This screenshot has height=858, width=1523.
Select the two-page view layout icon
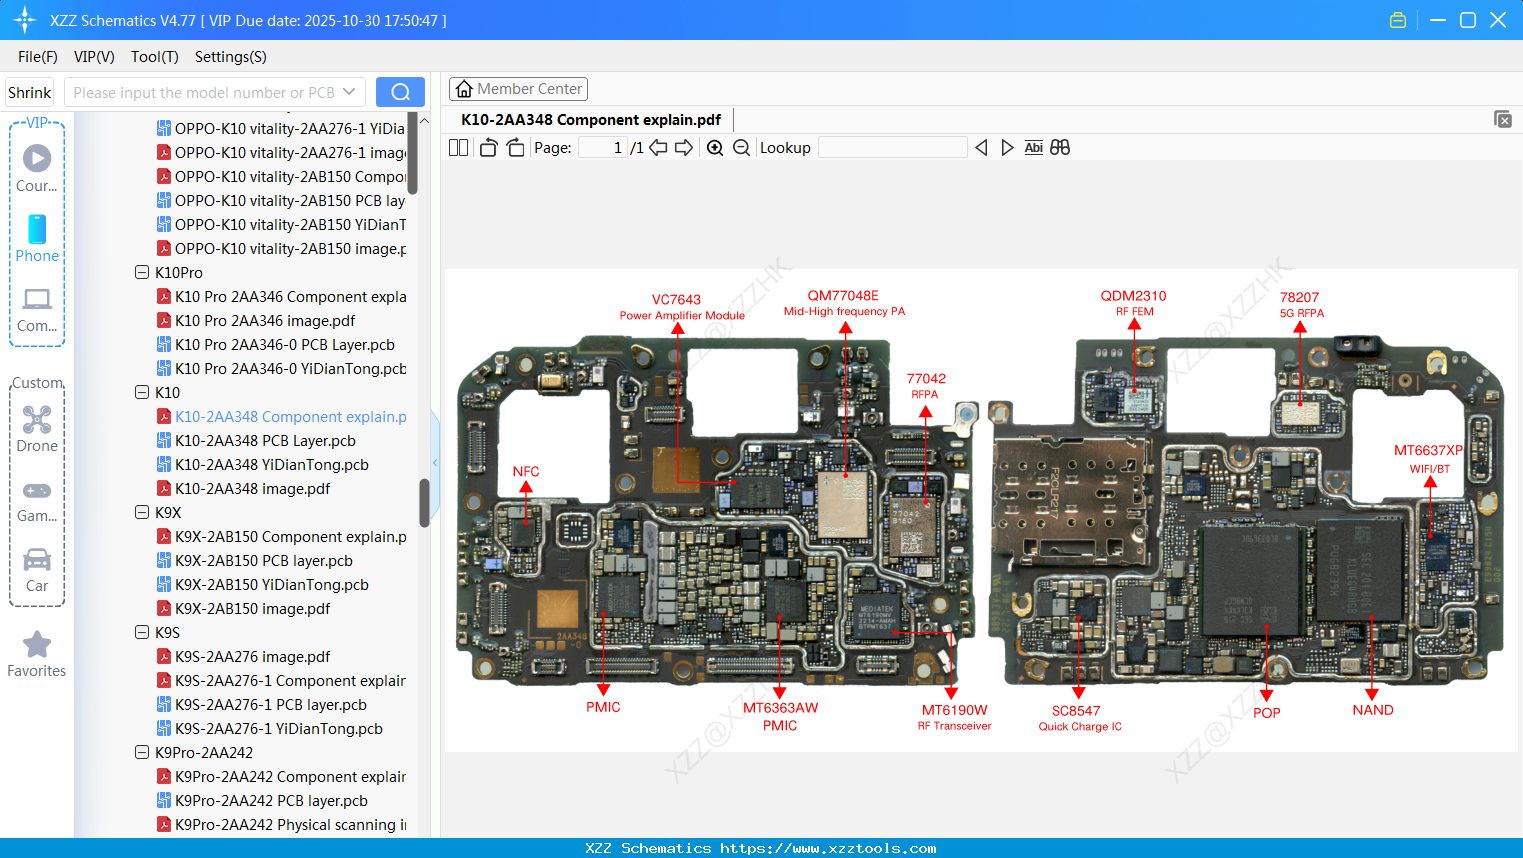(x=457, y=147)
